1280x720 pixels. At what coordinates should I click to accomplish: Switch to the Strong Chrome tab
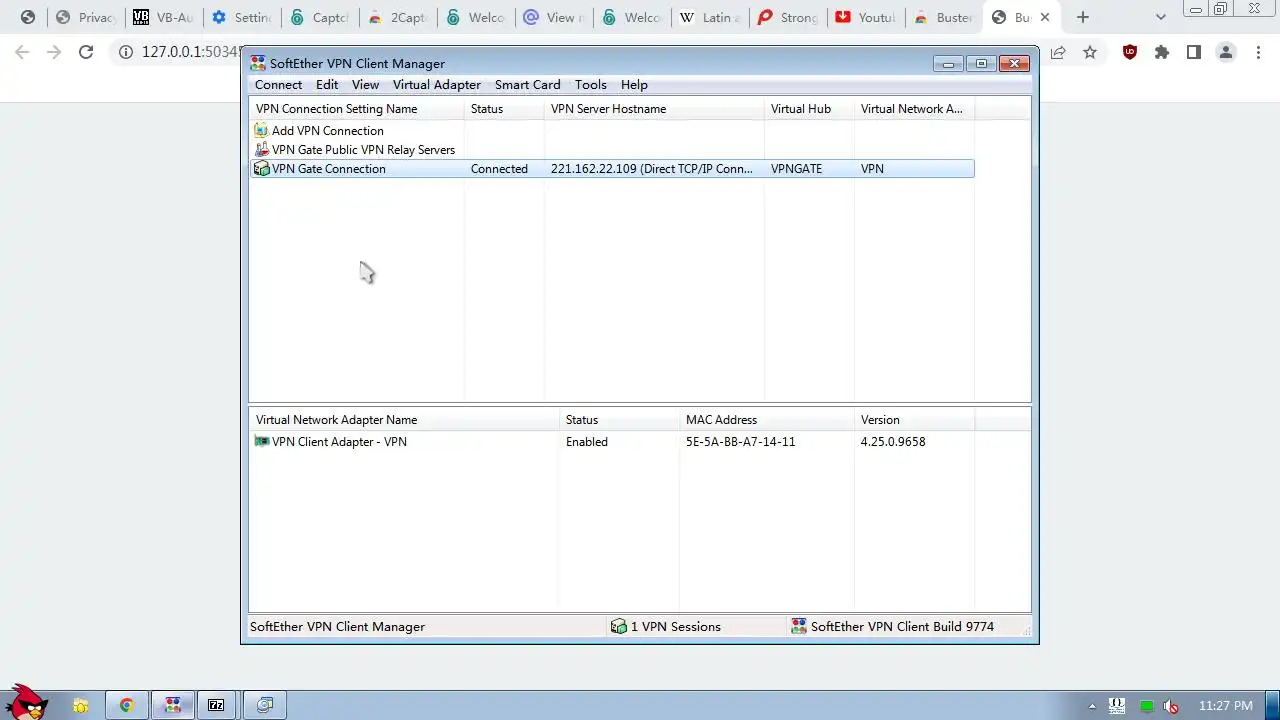[x=787, y=17]
